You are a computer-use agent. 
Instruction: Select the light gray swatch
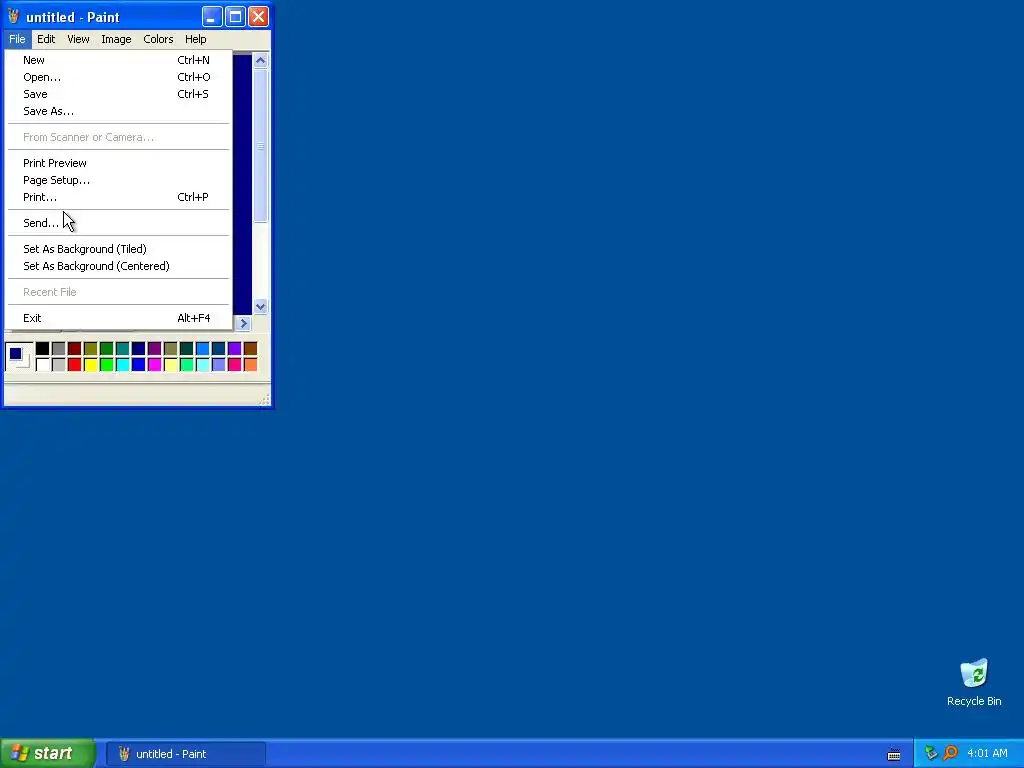point(59,364)
